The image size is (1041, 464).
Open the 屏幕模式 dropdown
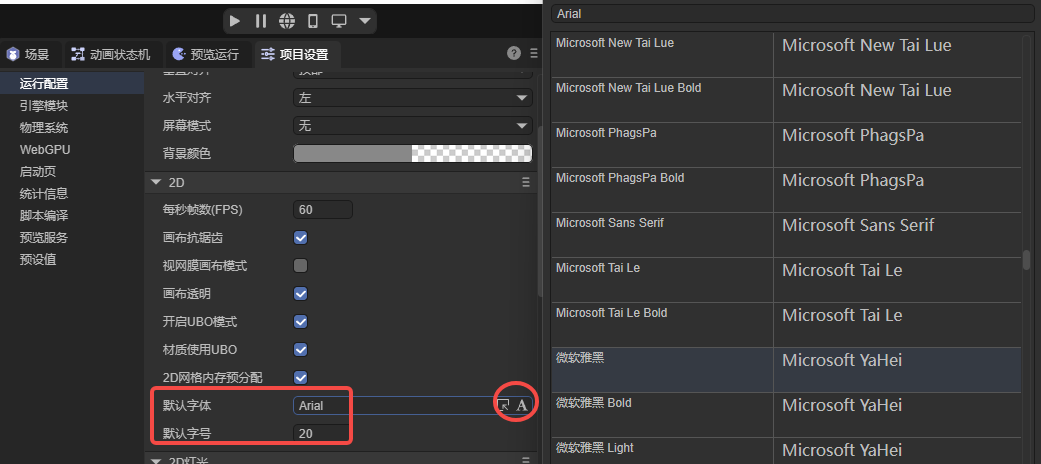point(412,126)
